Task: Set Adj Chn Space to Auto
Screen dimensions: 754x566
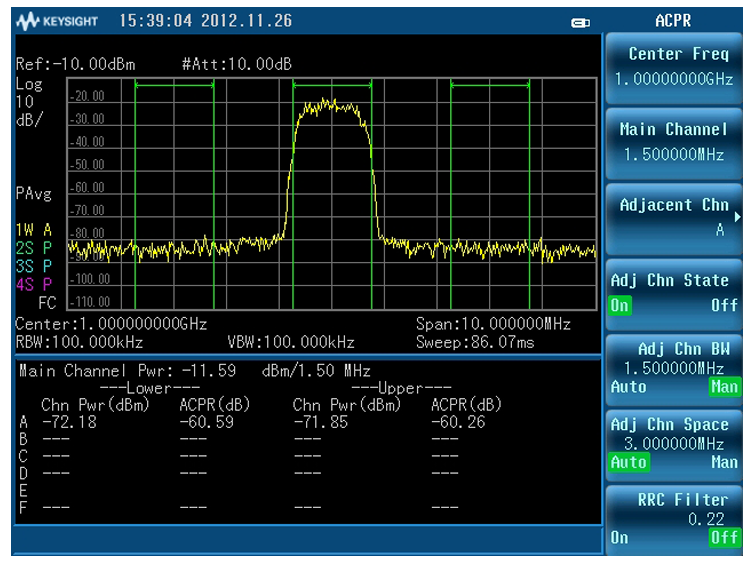Action: (629, 463)
